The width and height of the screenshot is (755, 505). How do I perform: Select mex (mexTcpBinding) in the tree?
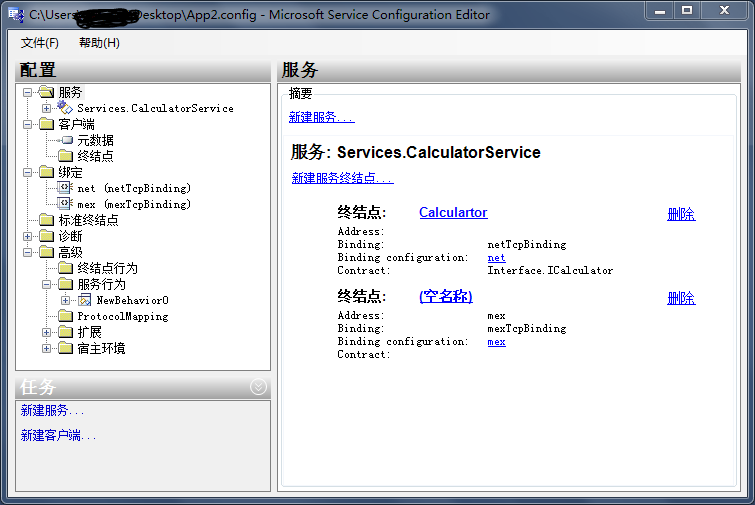click(x=134, y=204)
